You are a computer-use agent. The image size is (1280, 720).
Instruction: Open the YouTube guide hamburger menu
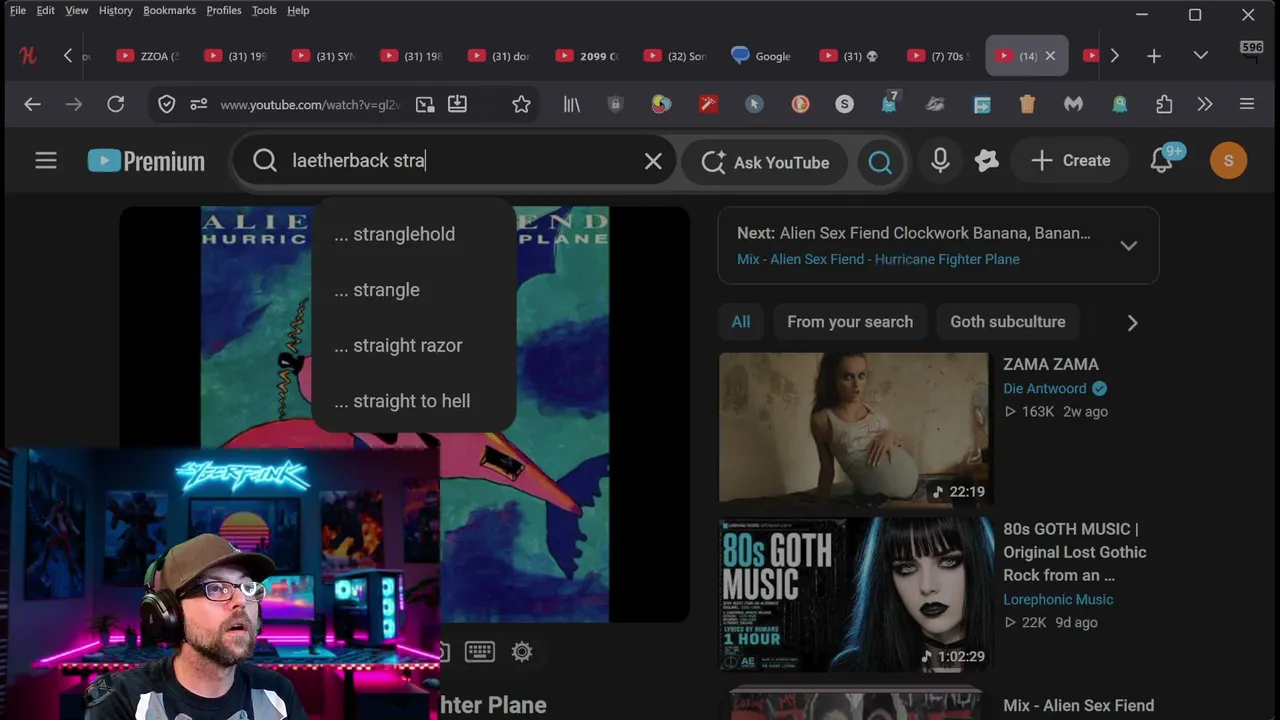click(46, 161)
